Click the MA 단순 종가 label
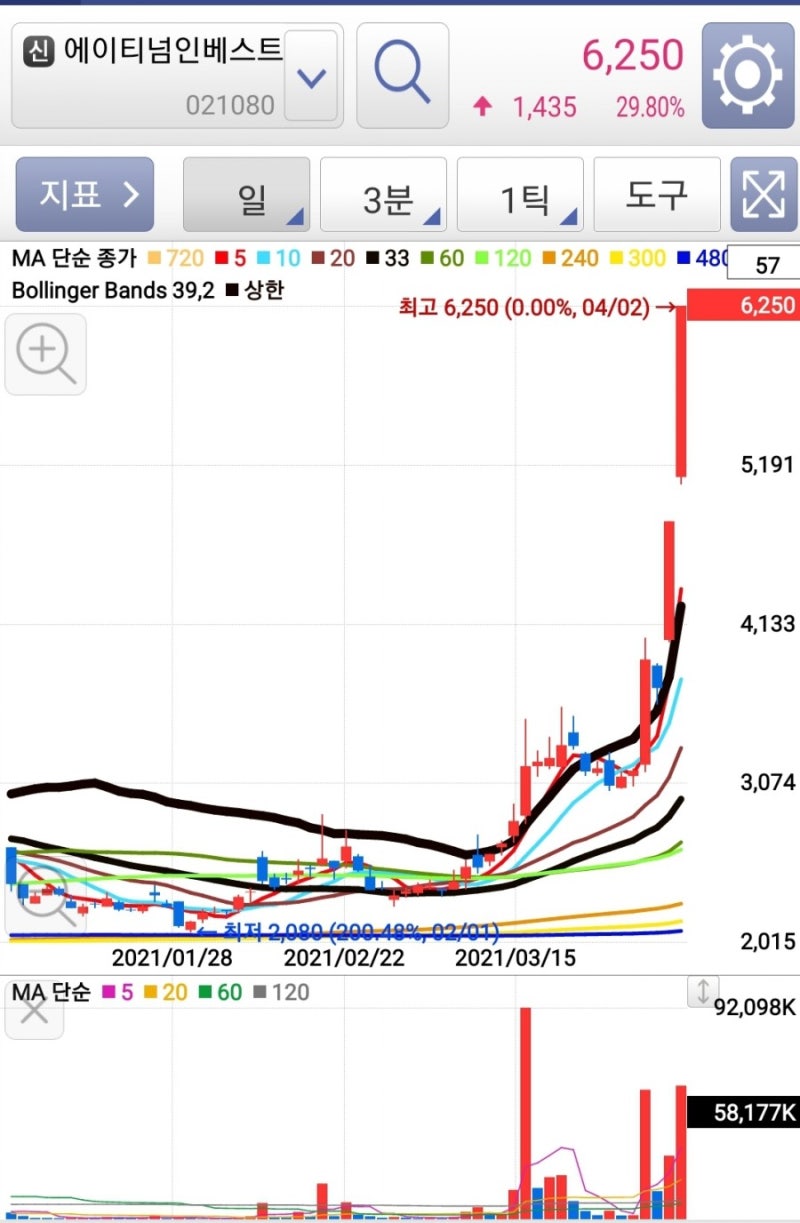Viewport: 800px width, 1223px height. pos(75,258)
